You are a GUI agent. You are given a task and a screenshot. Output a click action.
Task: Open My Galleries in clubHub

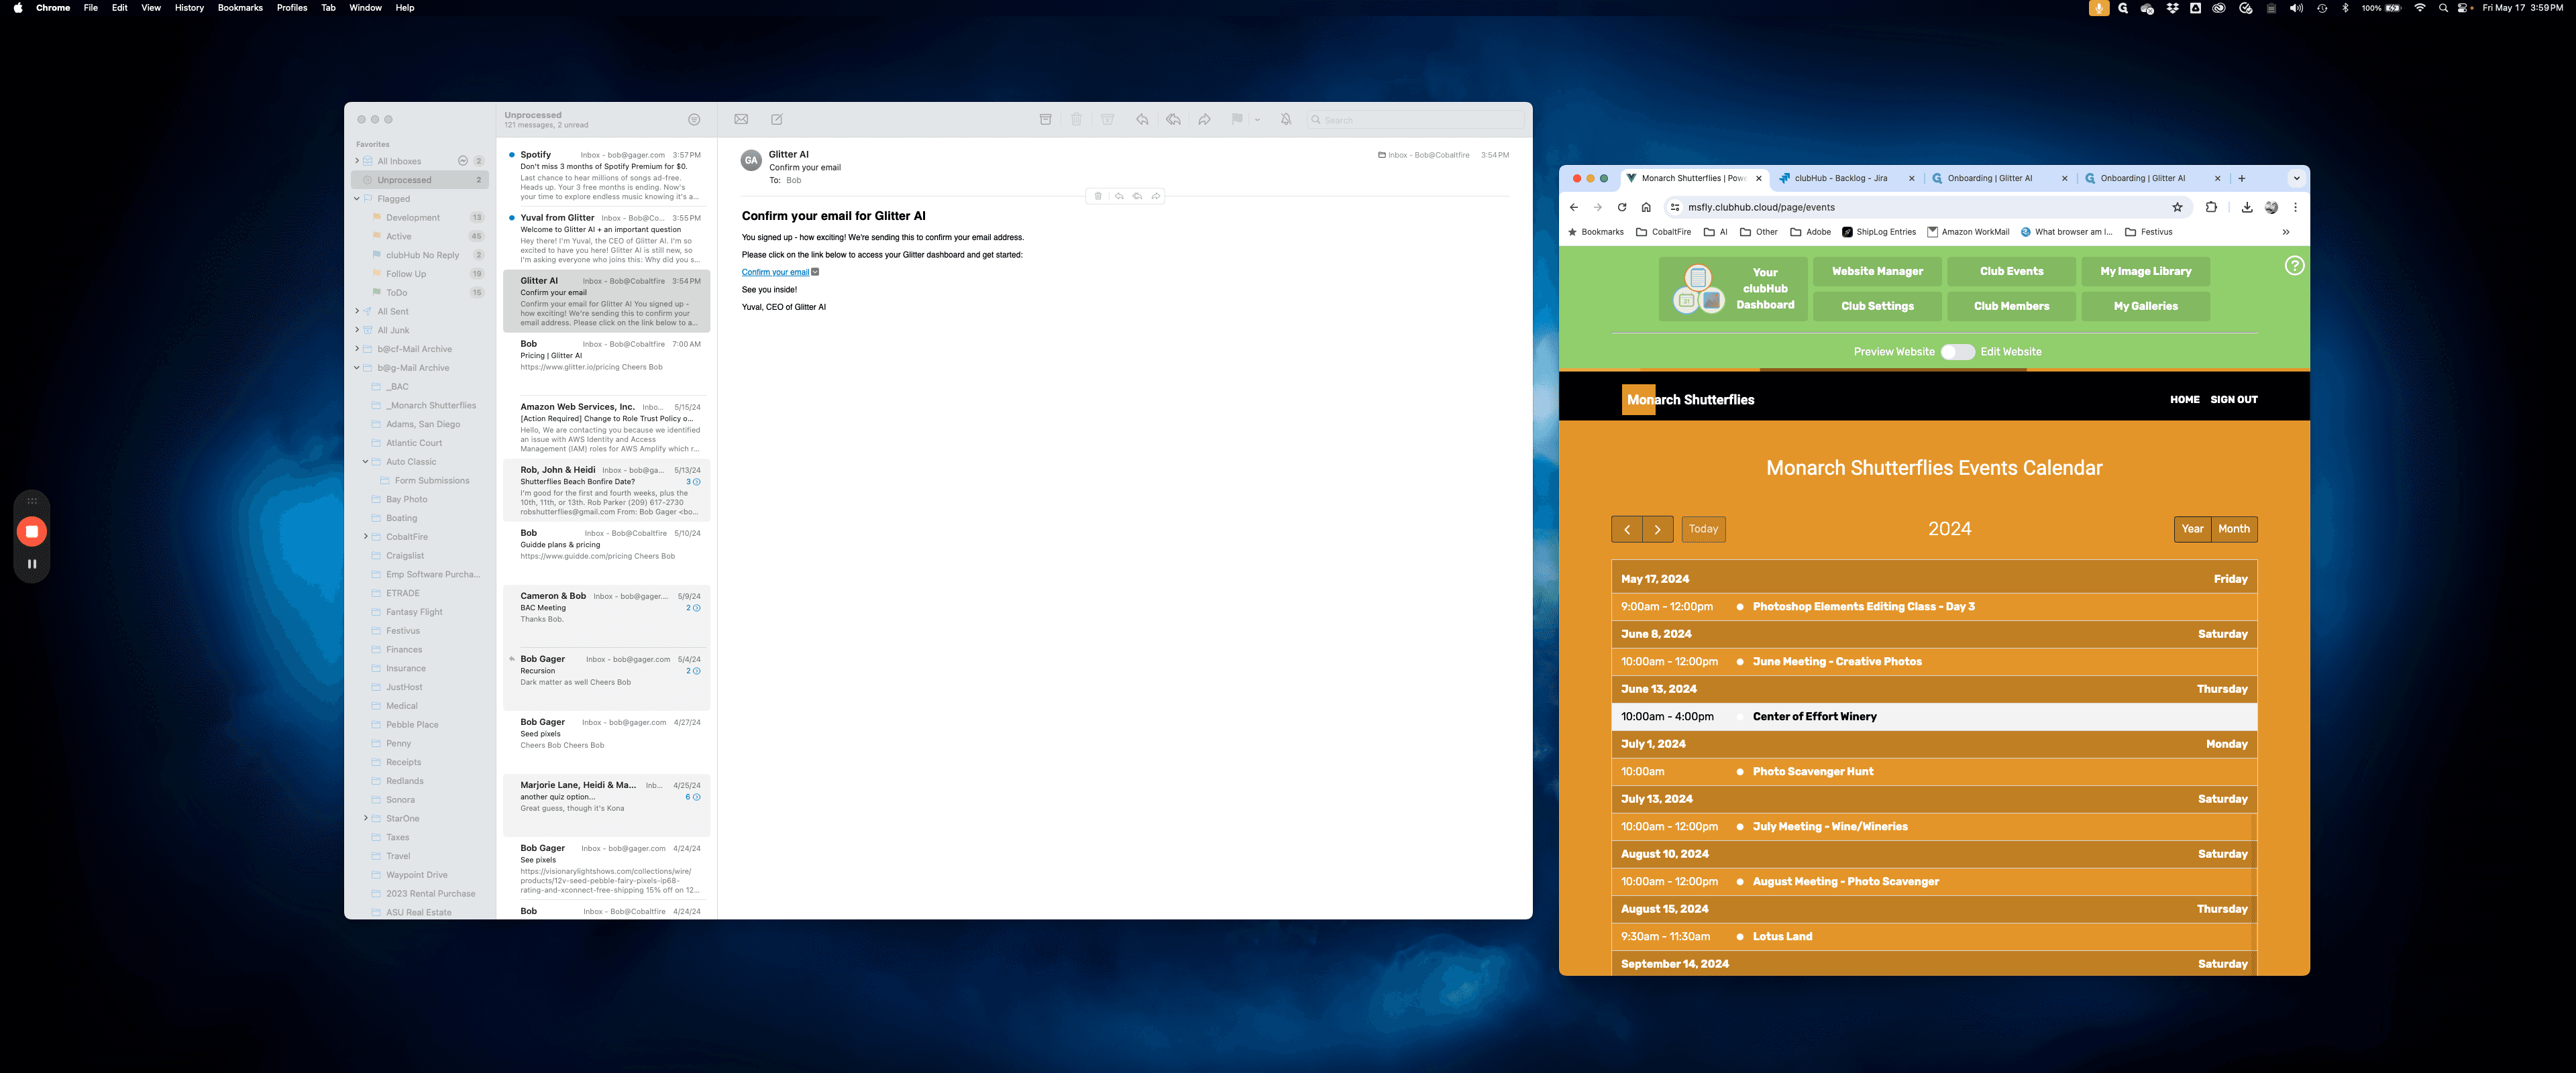(2145, 306)
